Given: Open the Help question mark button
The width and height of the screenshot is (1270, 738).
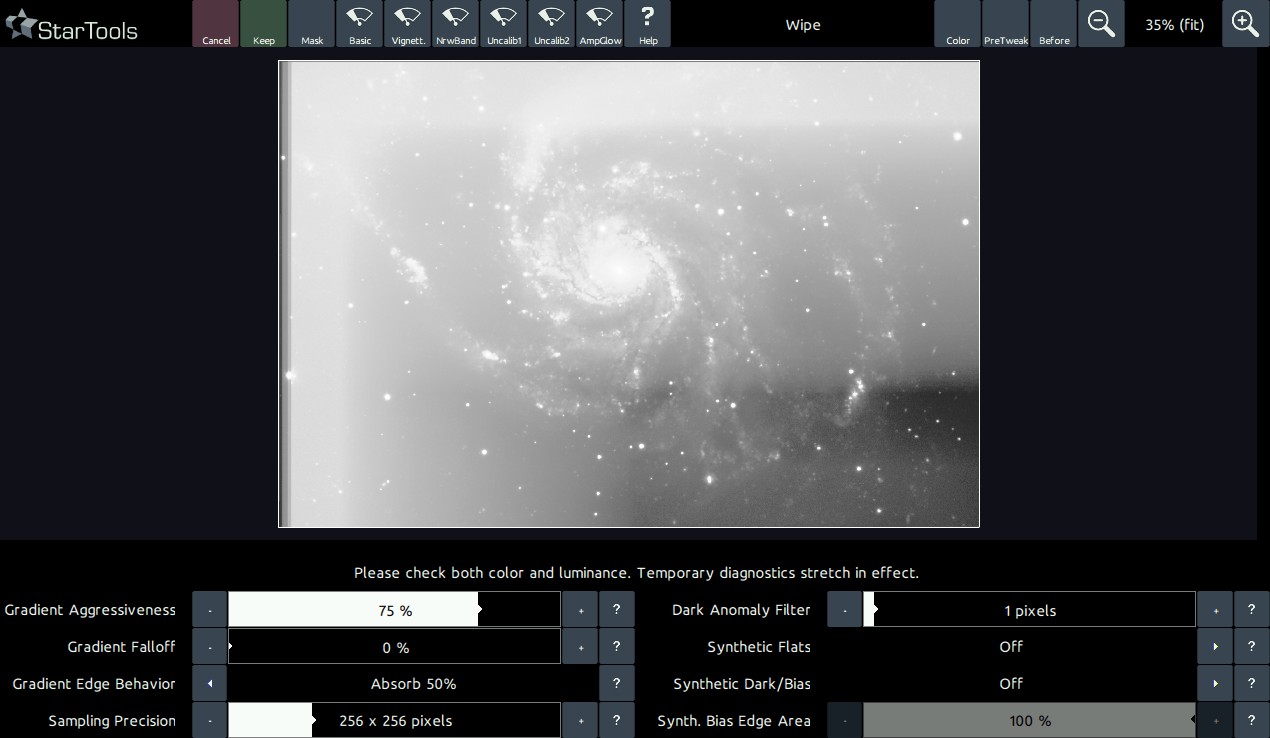Looking at the screenshot, I should coord(647,24).
